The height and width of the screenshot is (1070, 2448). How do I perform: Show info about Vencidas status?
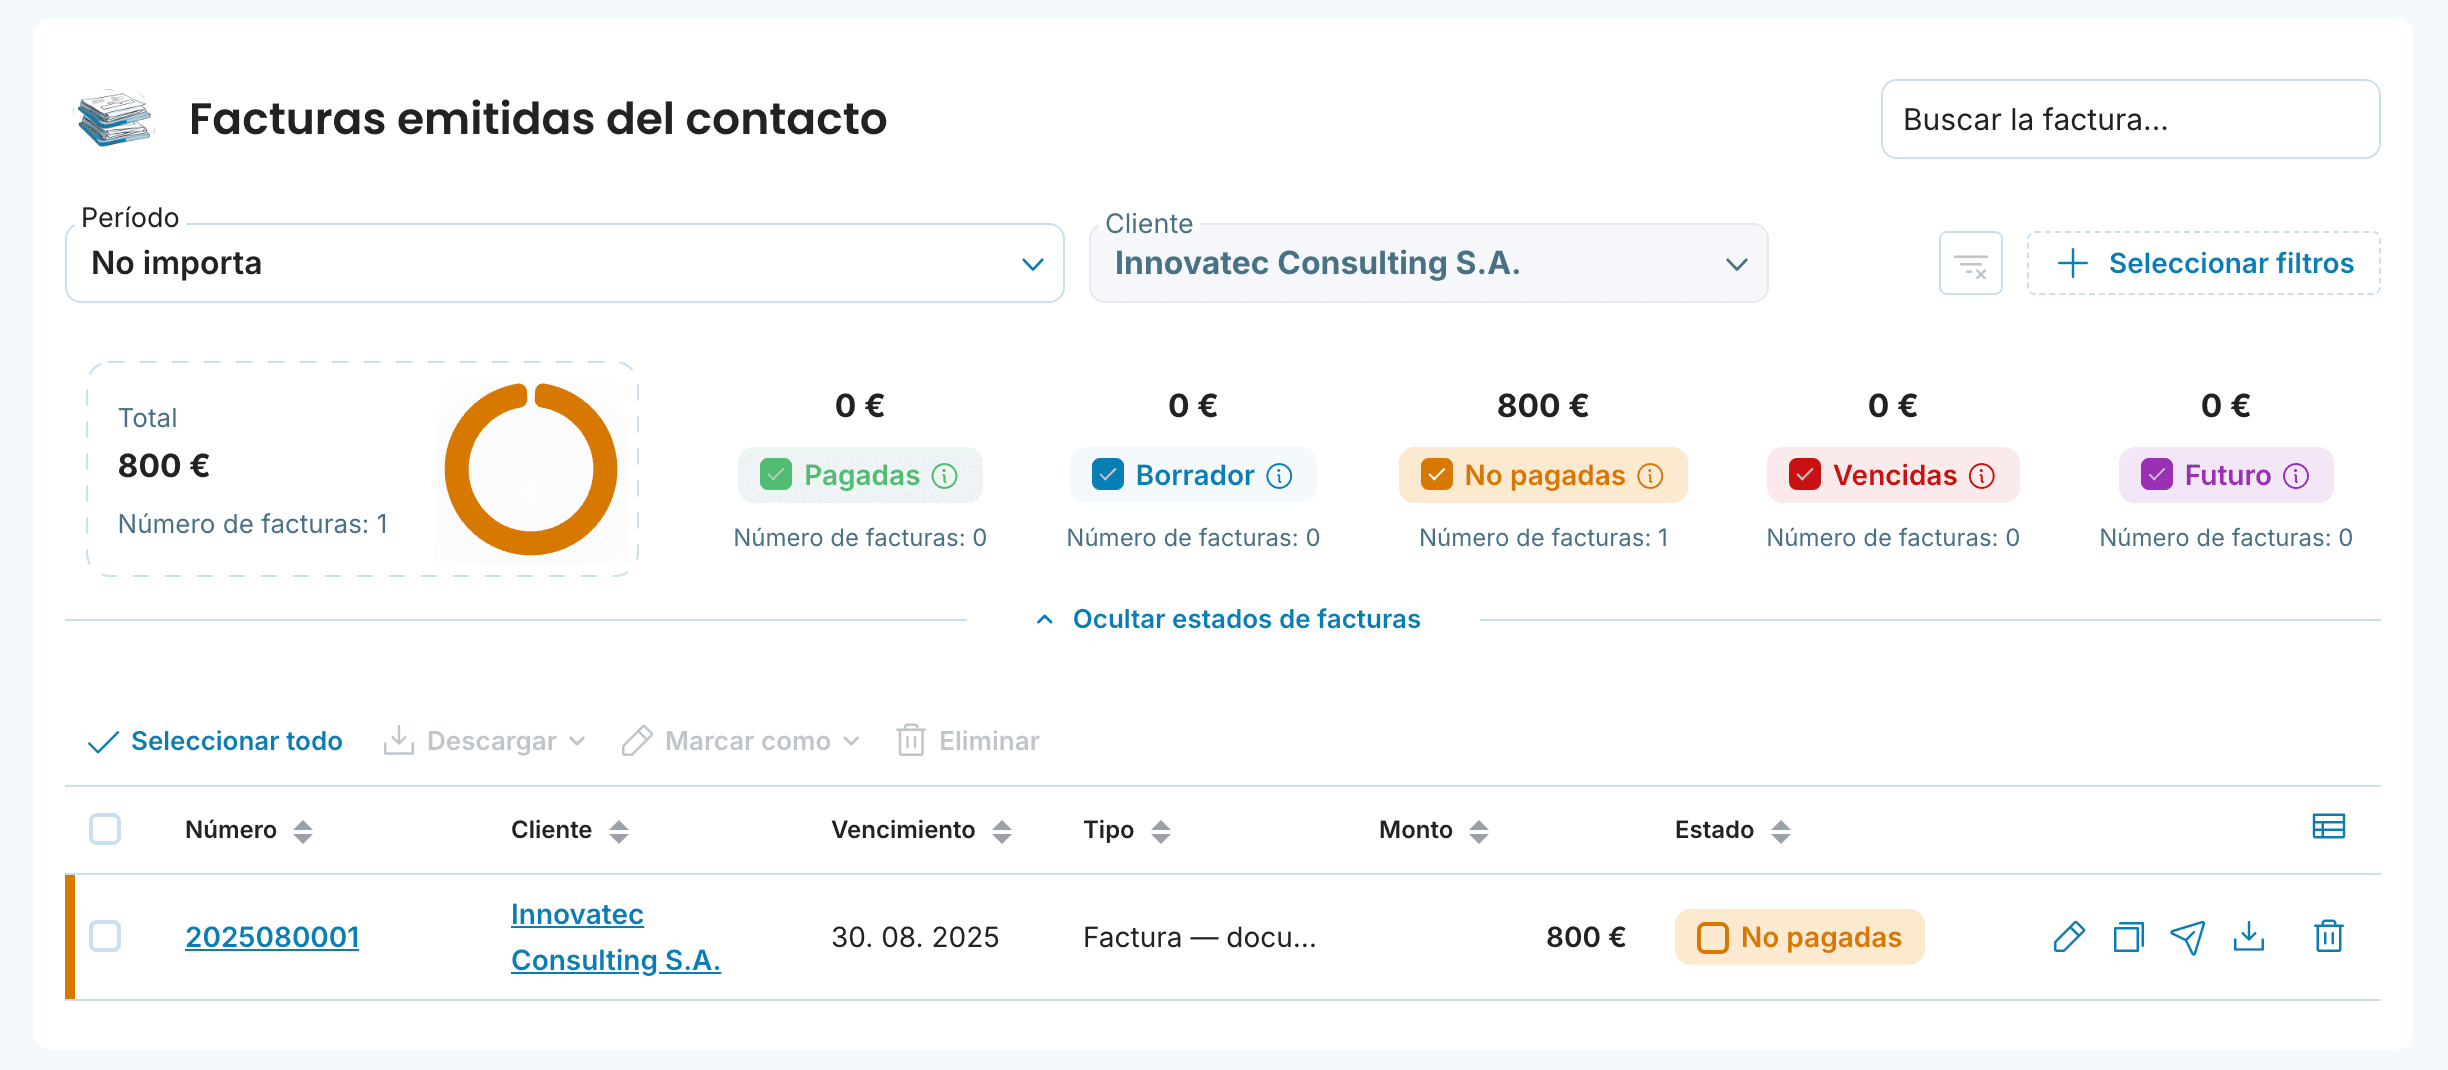coord(1982,476)
